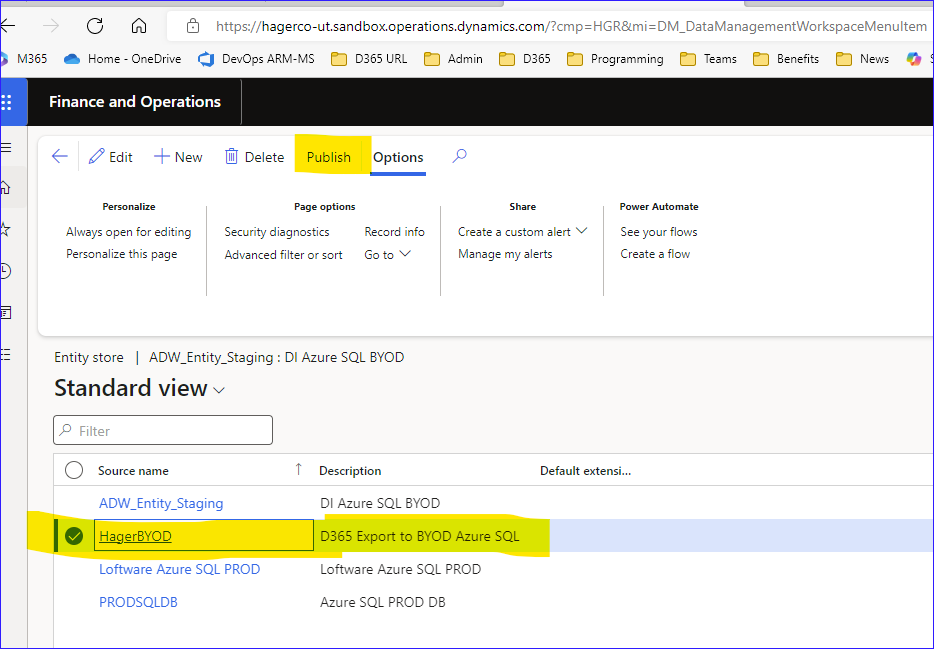The height and width of the screenshot is (649, 934).
Task: Click Edit pencil button
Action: click(111, 157)
